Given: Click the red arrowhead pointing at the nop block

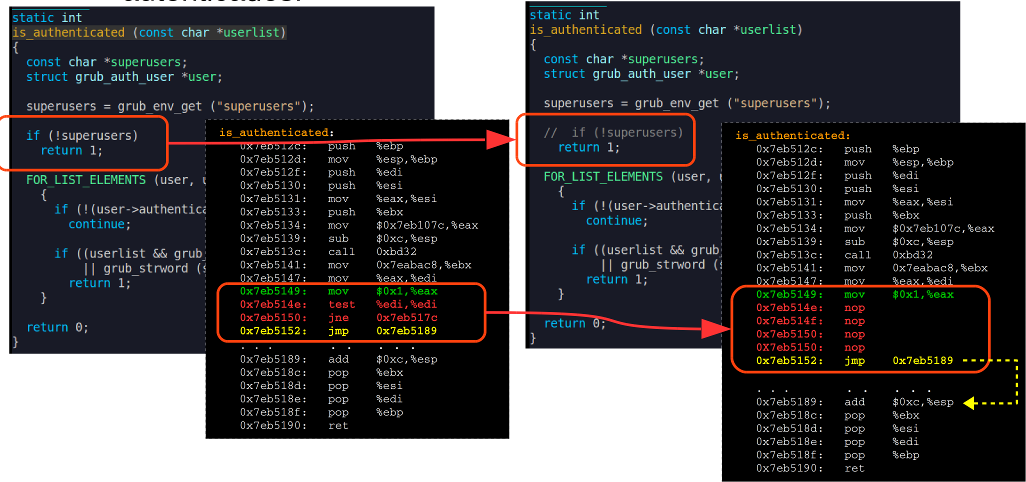Looking at the screenshot, I should [x=714, y=330].
